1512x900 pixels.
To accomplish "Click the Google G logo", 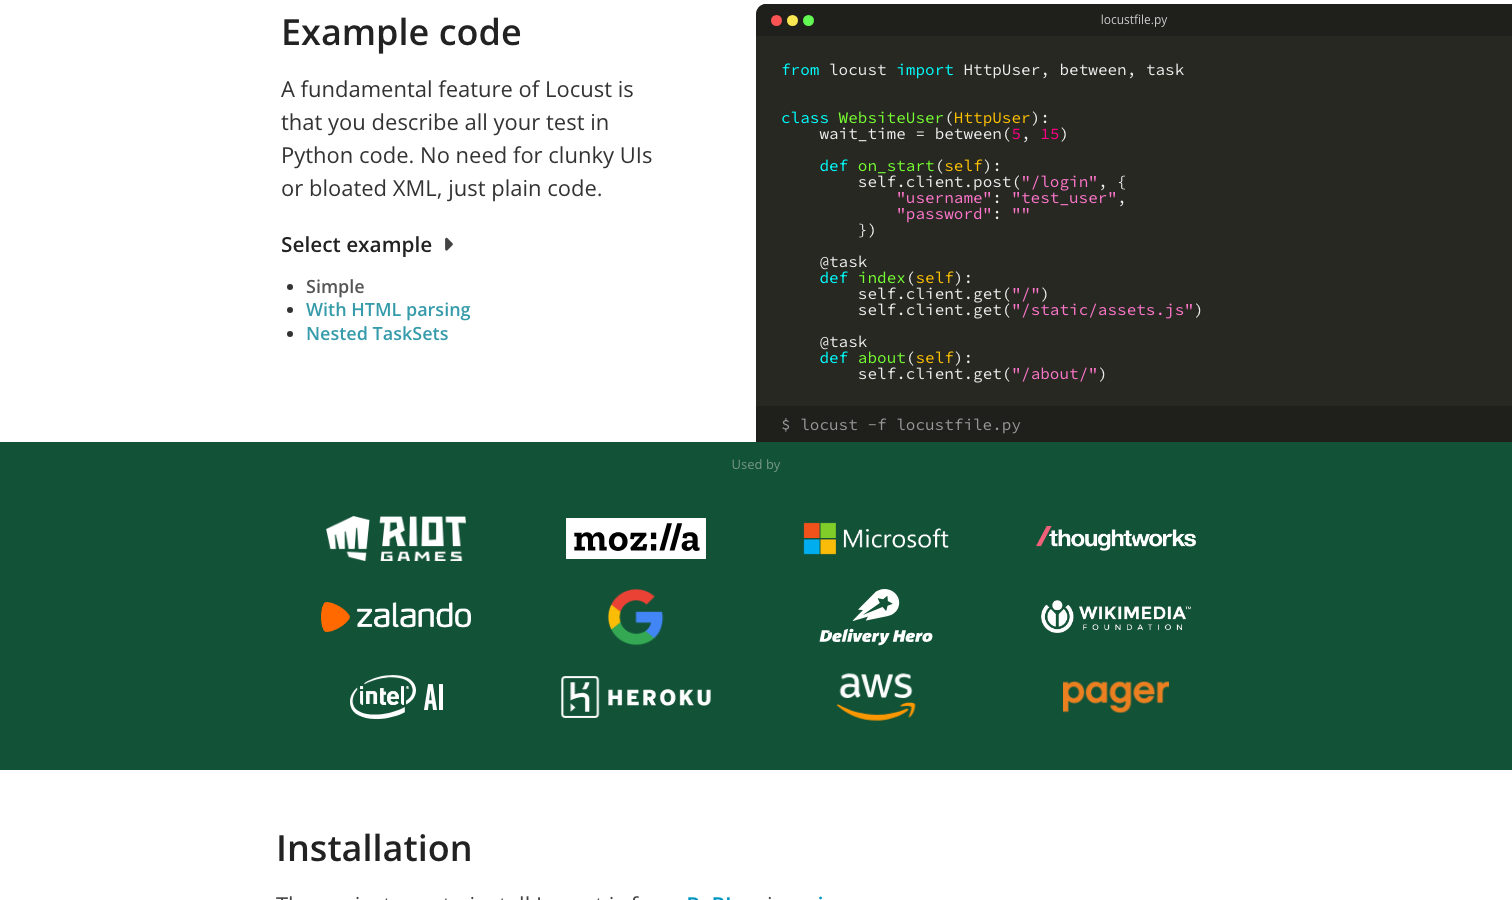I will point(636,617).
